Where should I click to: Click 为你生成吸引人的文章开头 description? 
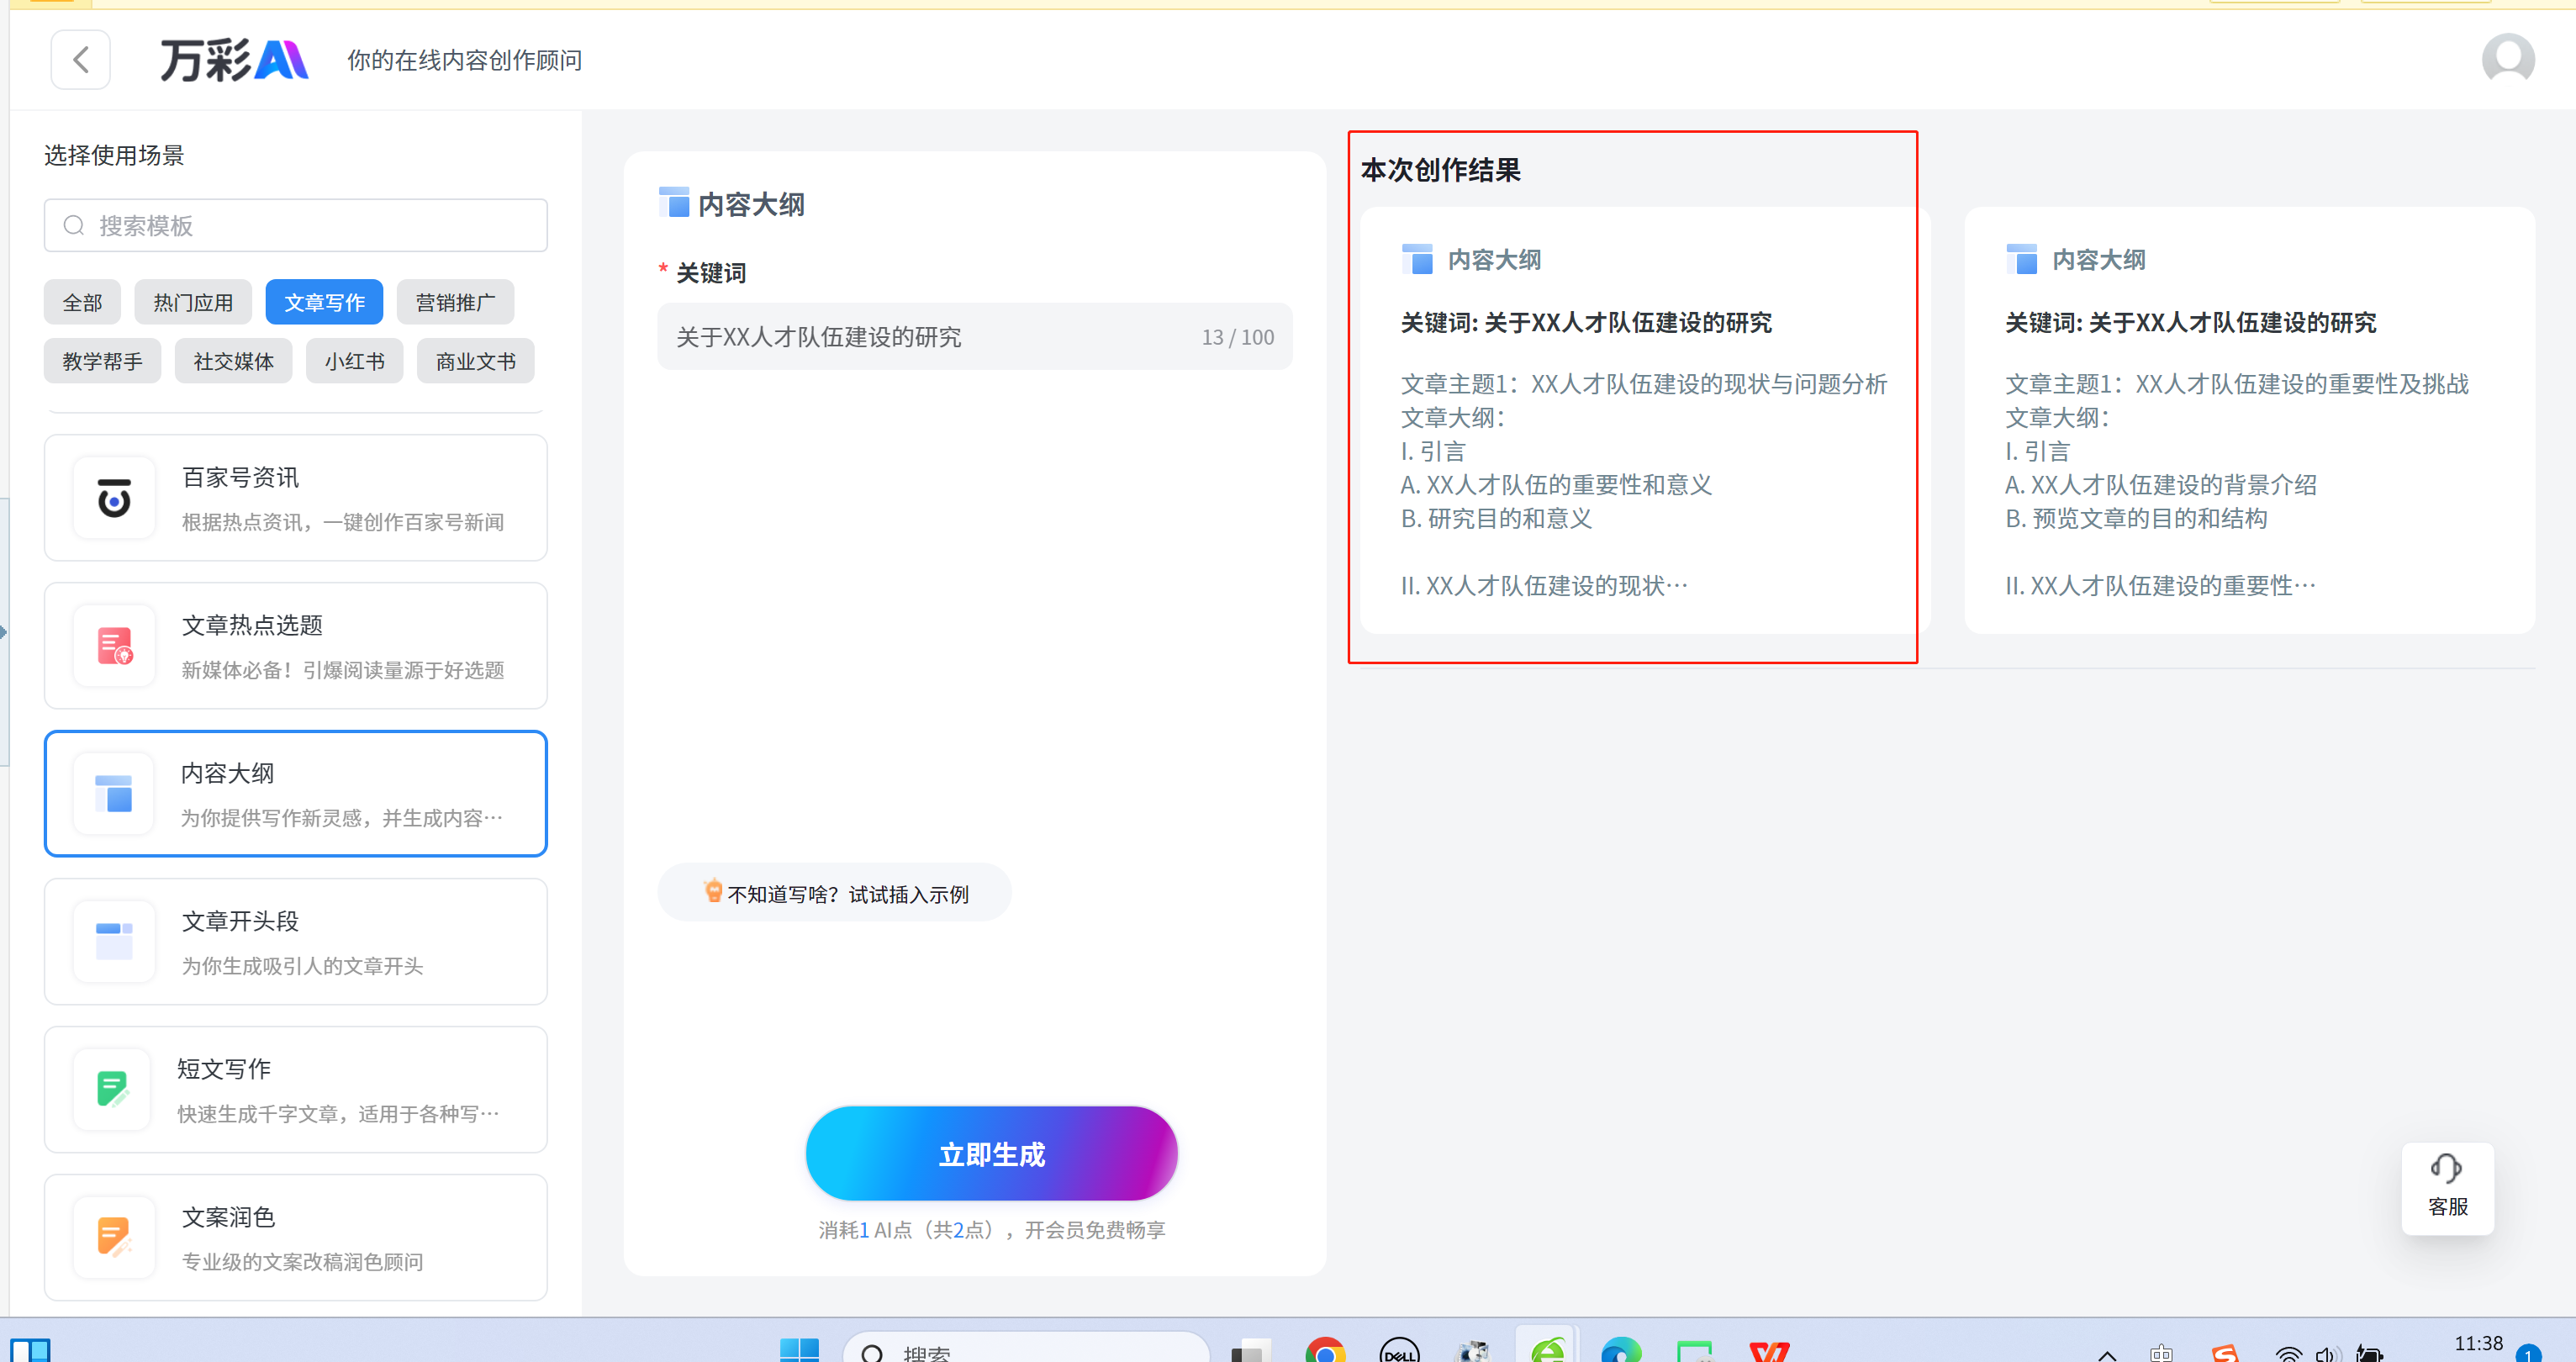302,966
